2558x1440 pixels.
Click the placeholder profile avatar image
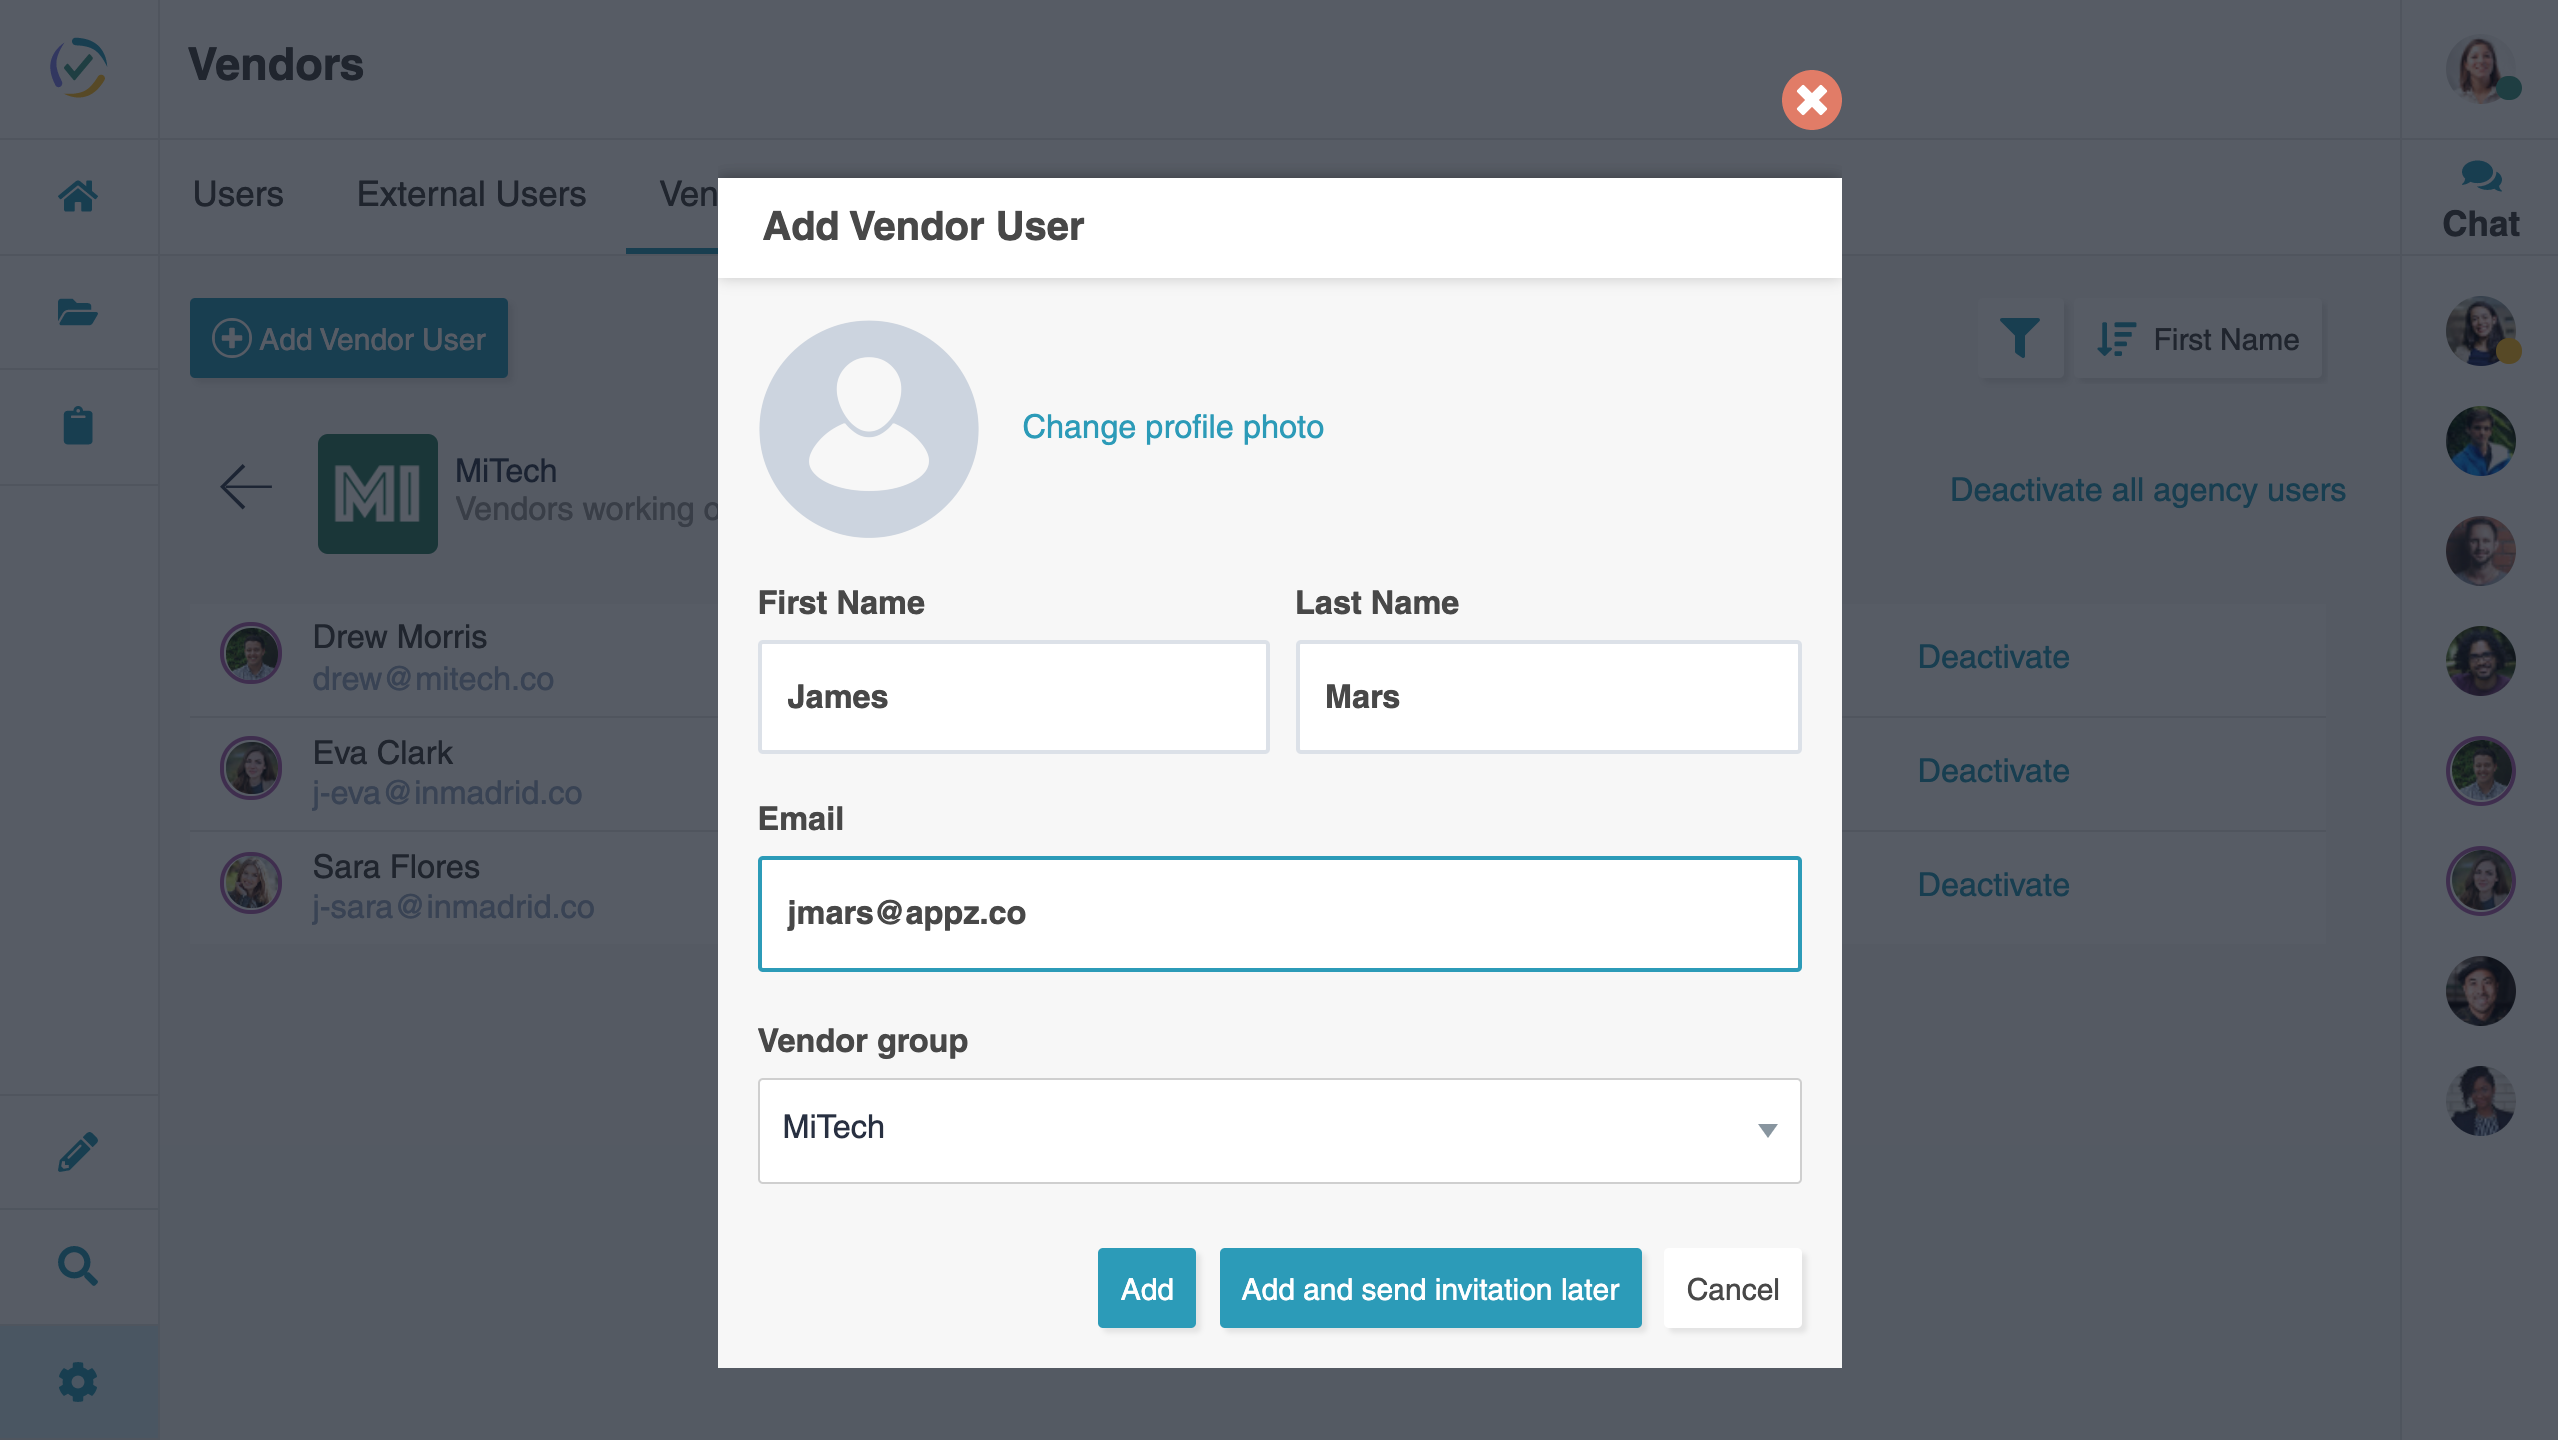(868, 429)
